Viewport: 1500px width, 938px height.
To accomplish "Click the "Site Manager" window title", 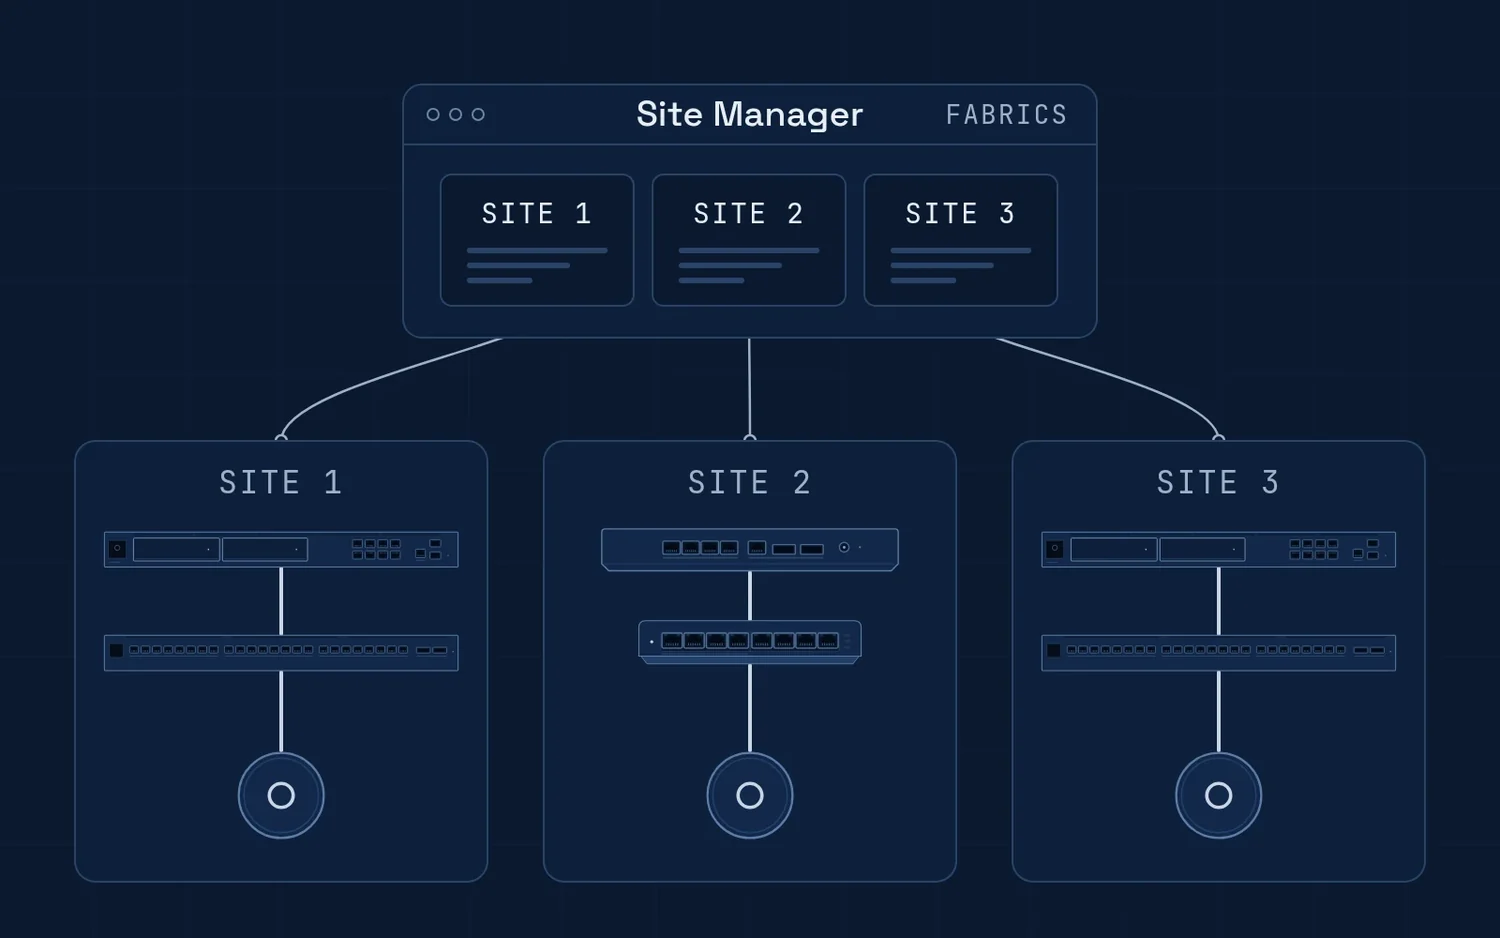I will (x=749, y=115).
